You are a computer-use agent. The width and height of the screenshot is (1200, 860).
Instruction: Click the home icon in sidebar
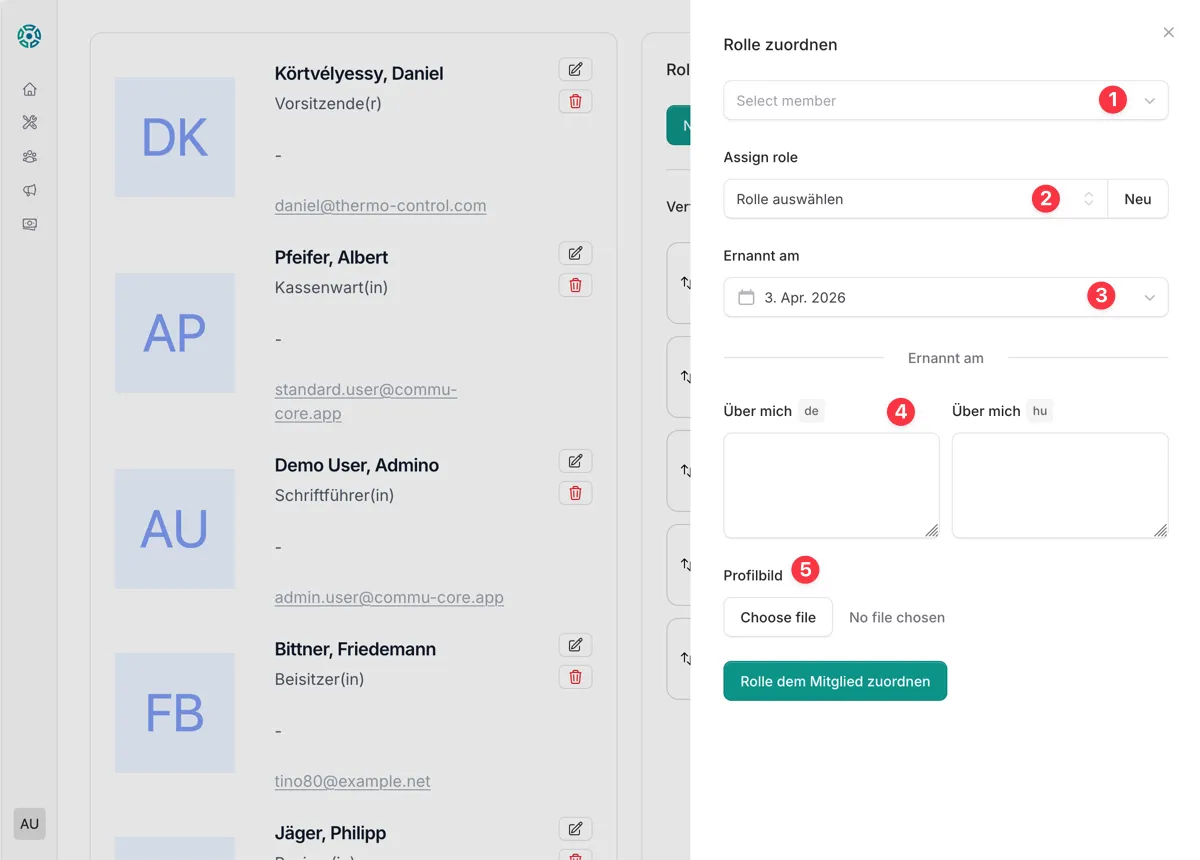tap(30, 89)
